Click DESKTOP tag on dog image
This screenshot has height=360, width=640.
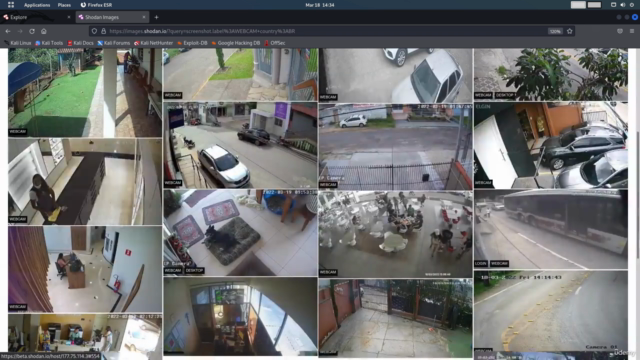tap(194, 271)
